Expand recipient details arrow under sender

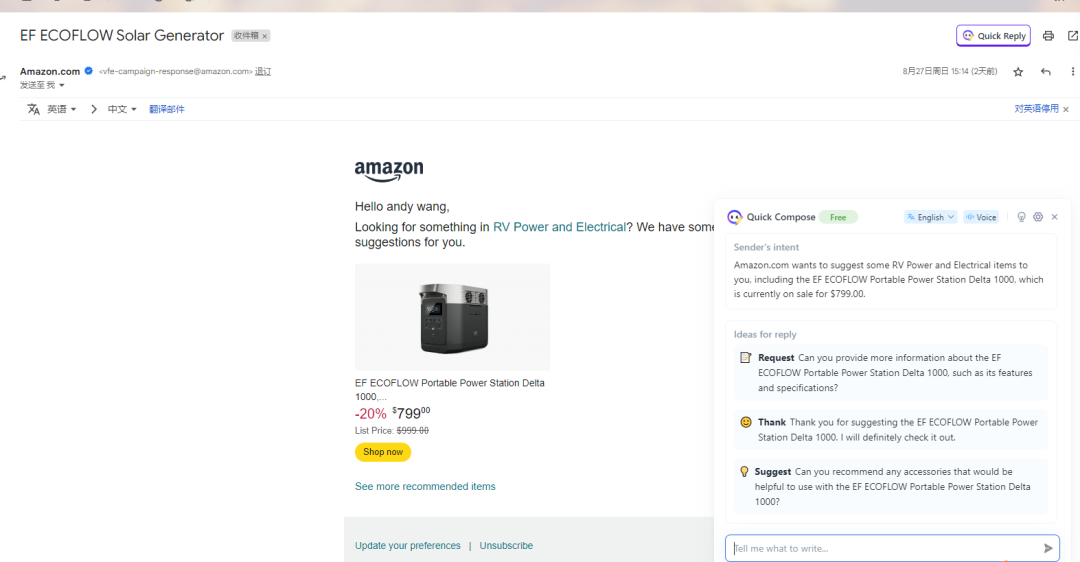coord(61,85)
